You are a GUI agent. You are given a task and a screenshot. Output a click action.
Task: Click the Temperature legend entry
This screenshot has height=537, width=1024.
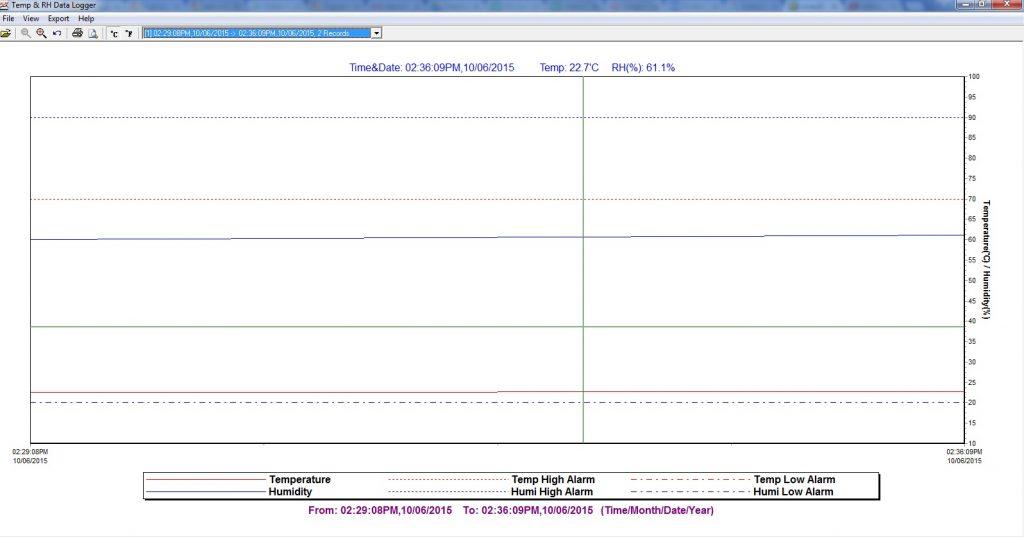pyautogui.click(x=299, y=480)
